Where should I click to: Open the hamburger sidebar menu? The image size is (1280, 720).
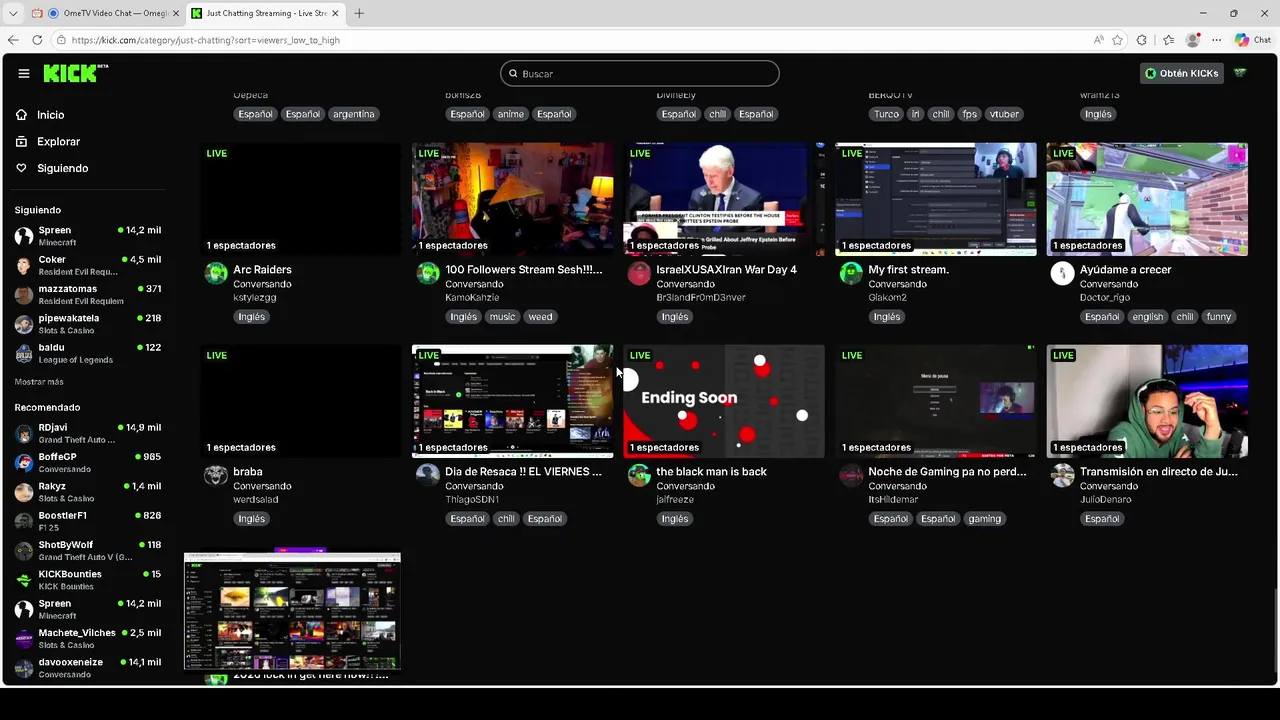pyautogui.click(x=24, y=73)
